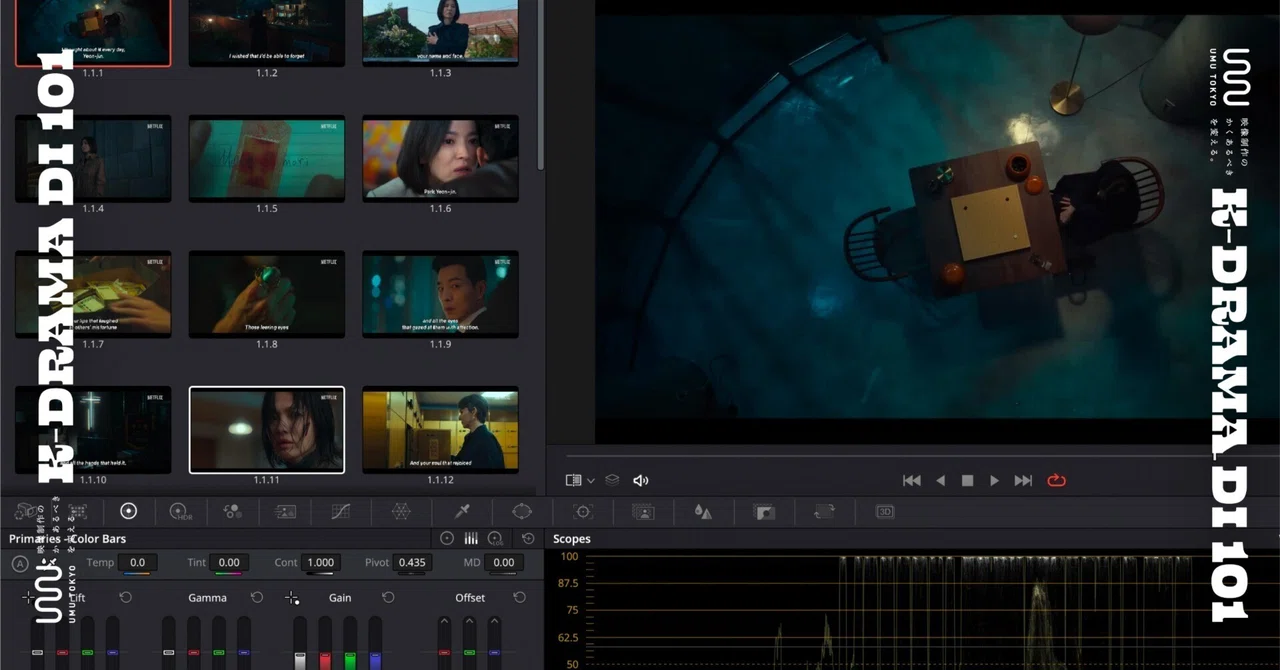Select still thumbnail 1.1.12

pos(440,430)
